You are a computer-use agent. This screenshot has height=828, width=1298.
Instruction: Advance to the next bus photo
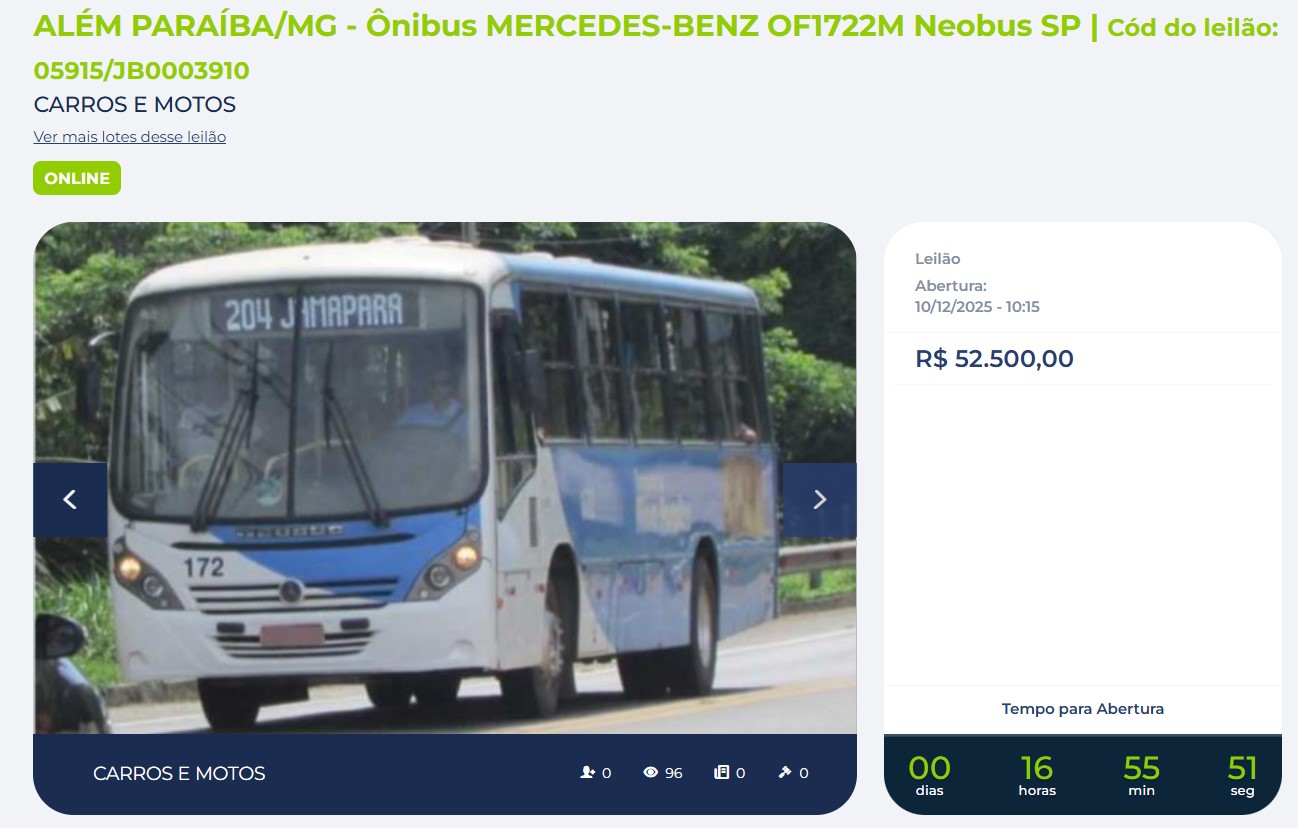(x=819, y=500)
